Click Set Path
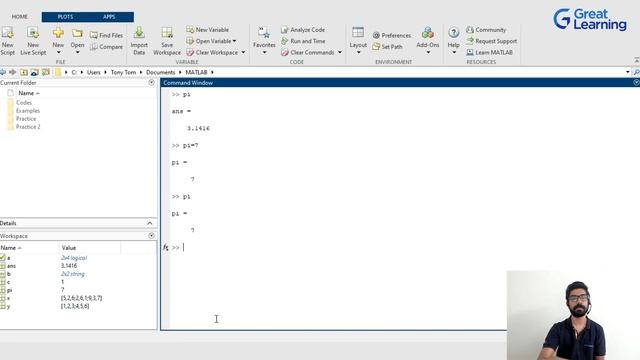640x360 pixels. 387,47
